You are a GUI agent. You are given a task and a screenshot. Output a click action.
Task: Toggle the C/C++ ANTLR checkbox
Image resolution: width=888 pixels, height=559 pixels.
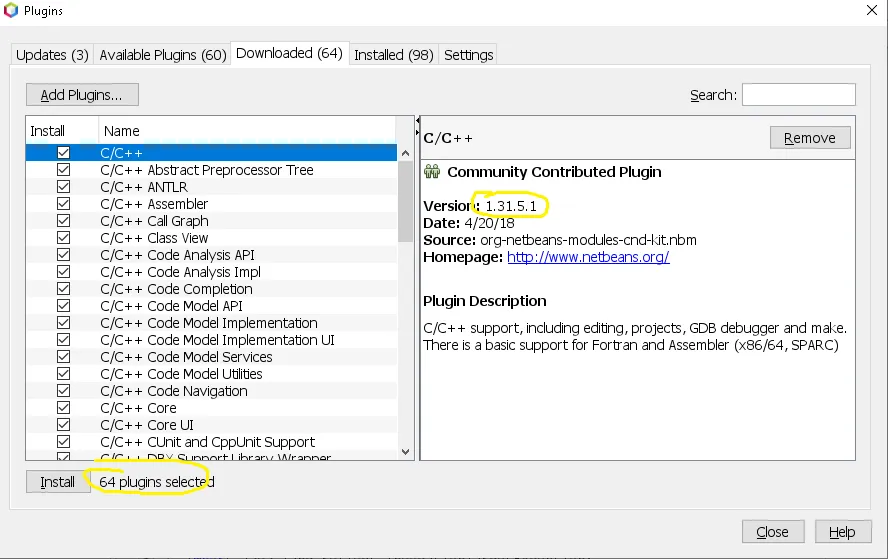click(x=63, y=186)
